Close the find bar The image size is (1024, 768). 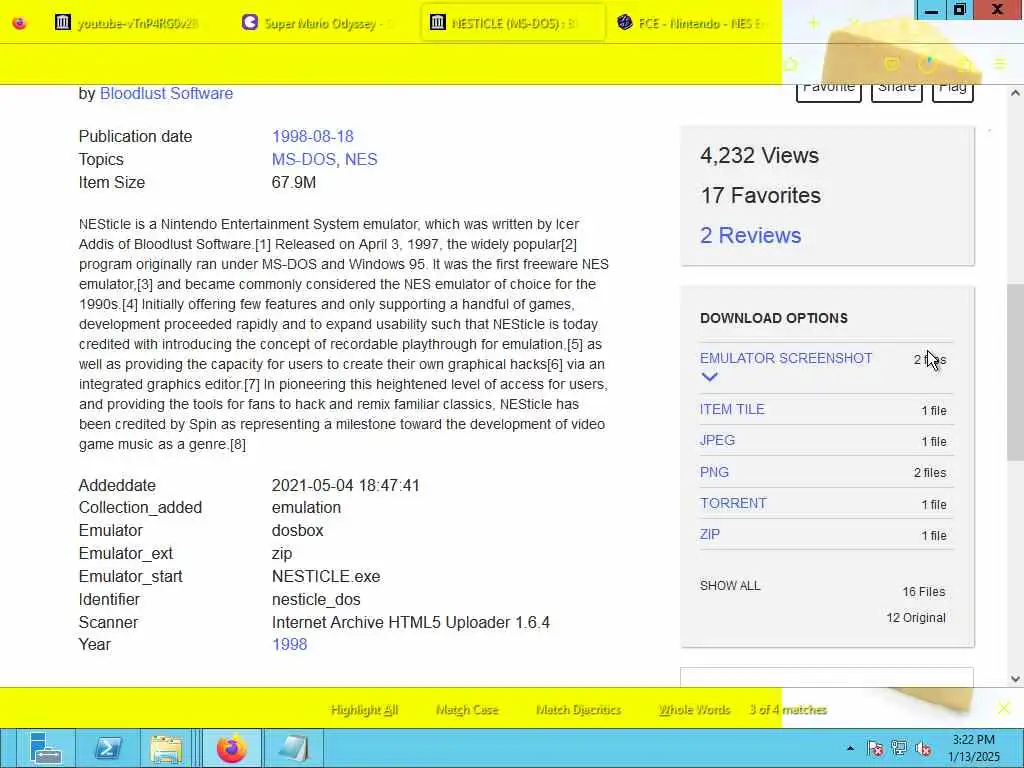pos(1004,708)
